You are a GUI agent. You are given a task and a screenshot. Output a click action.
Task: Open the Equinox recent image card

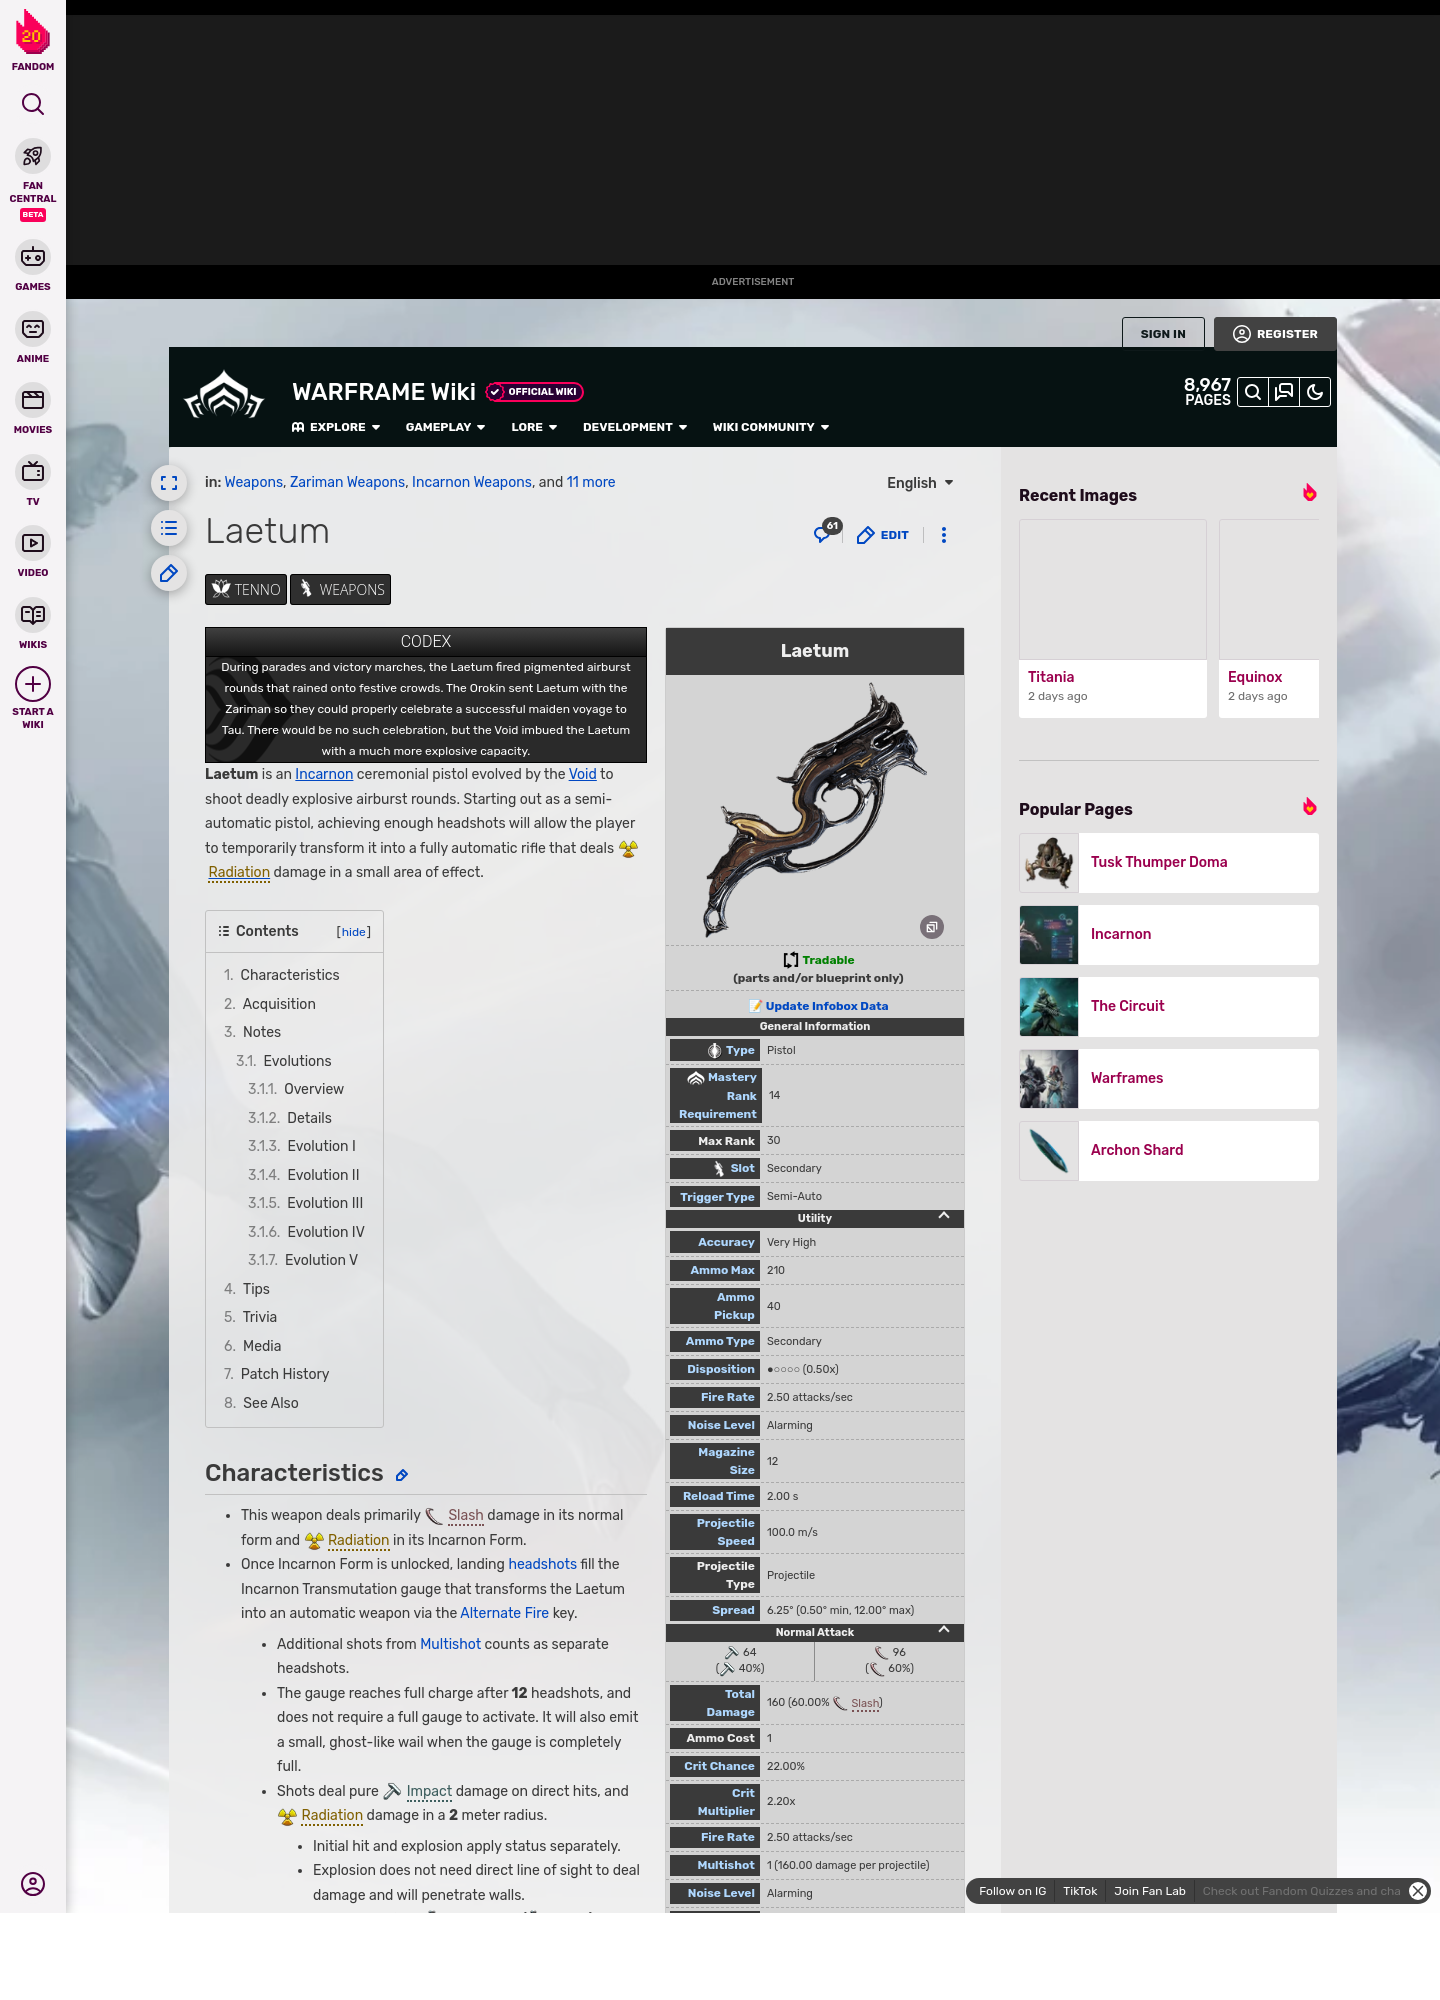tap(1269, 618)
